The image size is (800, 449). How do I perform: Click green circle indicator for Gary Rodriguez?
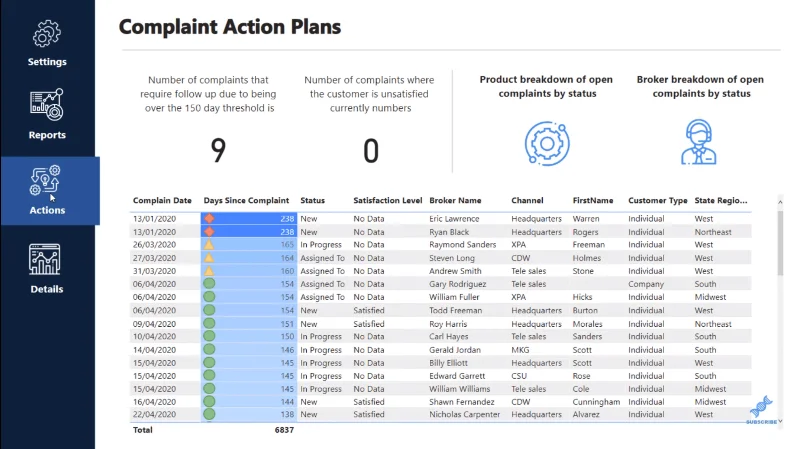click(x=209, y=284)
